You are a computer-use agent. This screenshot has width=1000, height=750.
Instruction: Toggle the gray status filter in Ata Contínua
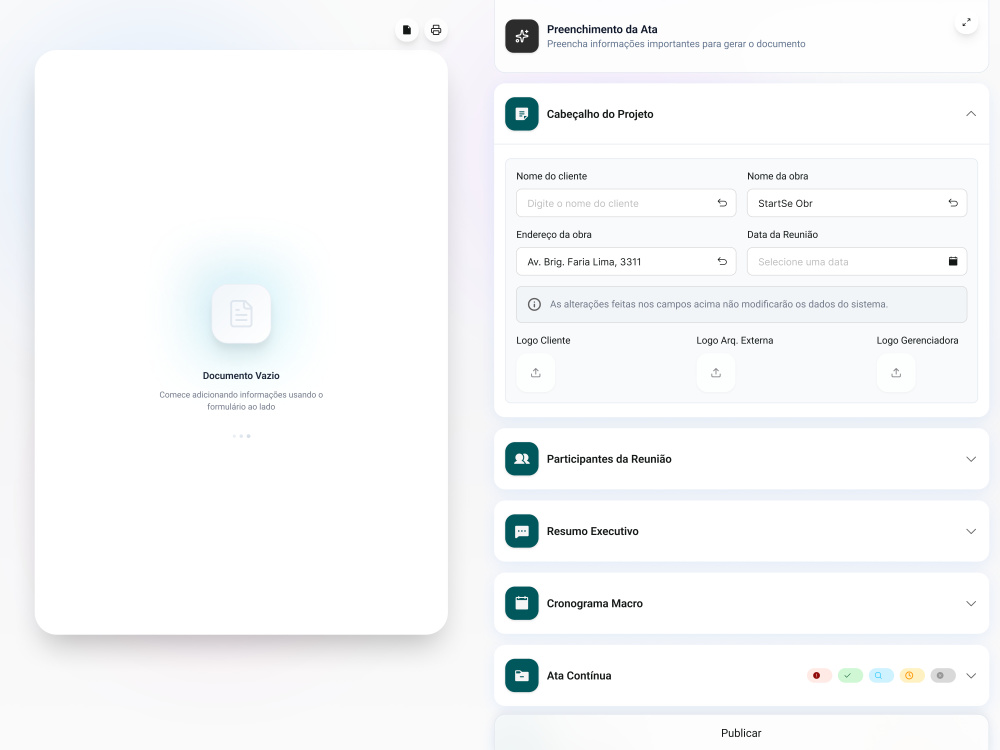[x=943, y=675]
